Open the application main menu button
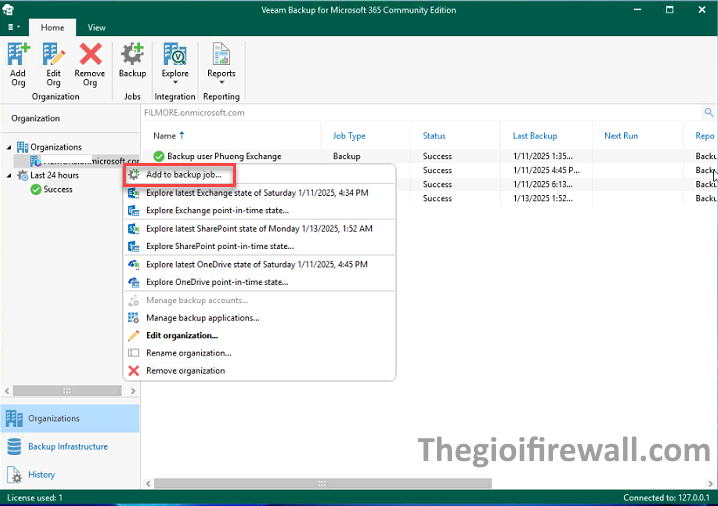Viewport: 718px width, 506px height. (14, 27)
